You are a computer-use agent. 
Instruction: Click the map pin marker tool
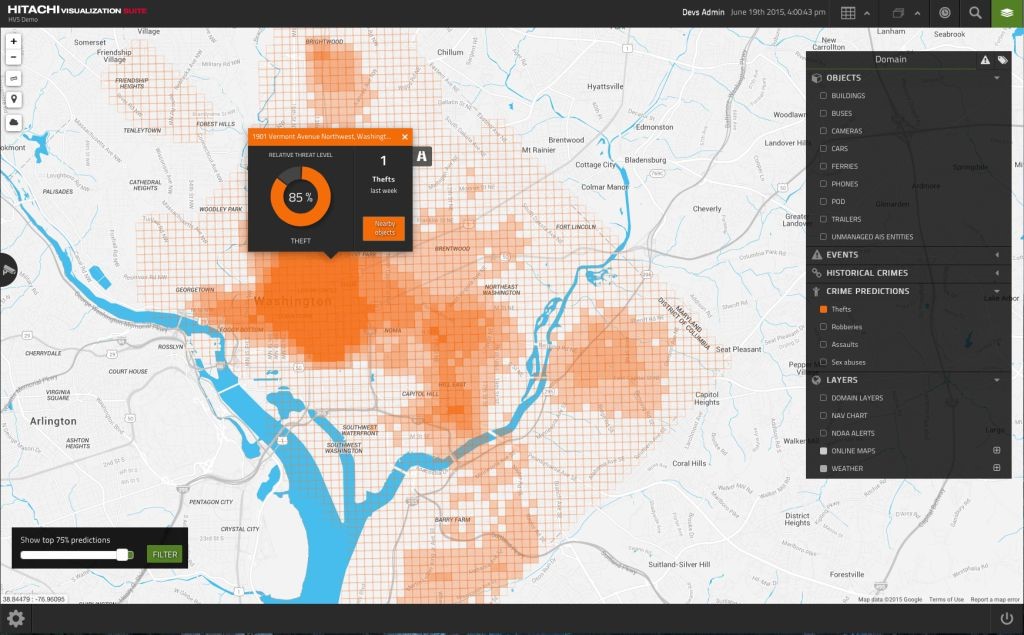(x=14, y=99)
